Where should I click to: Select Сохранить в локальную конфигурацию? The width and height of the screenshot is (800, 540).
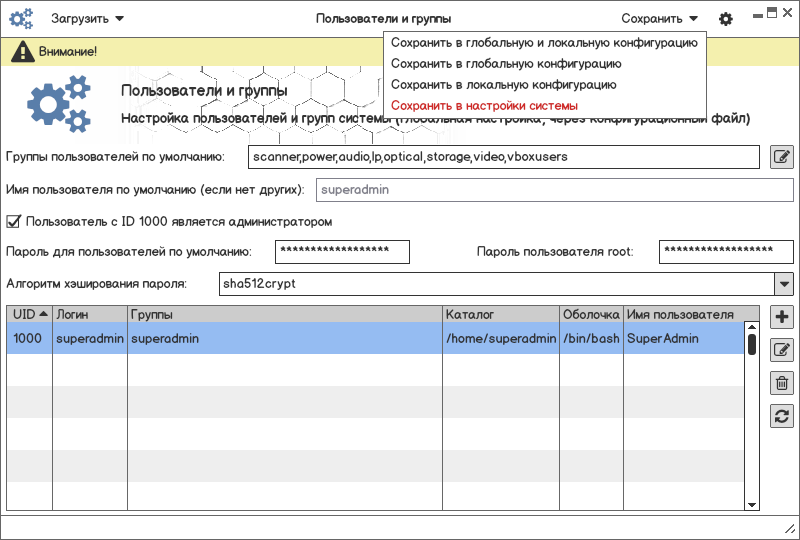pyautogui.click(x=503, y=85)
